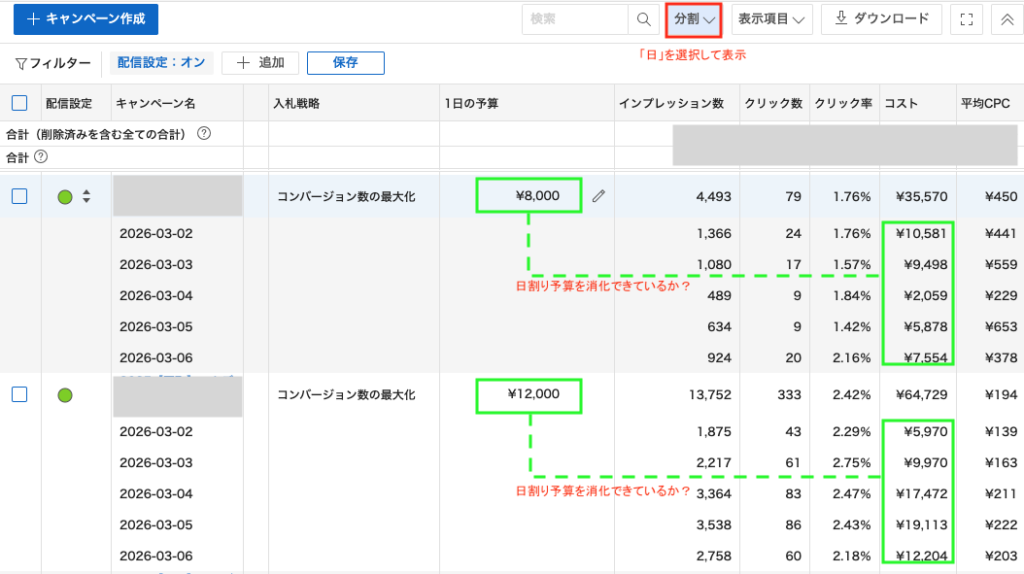Click the キャンペーン作成 button
The height and width of the screenshot is (574, 1024).
click(x=86, y=19)
